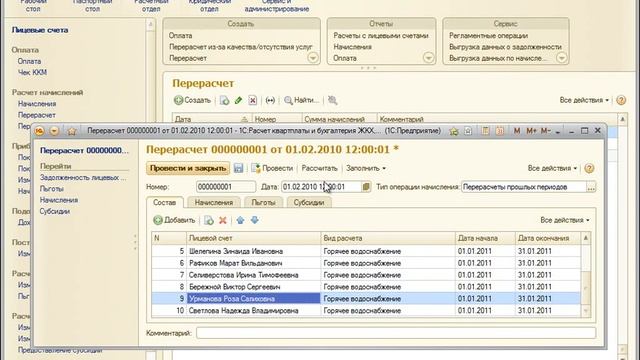Delete the row with the red X icon in the table toolbar
Viewport: 640px width, 360px height.
223,220
